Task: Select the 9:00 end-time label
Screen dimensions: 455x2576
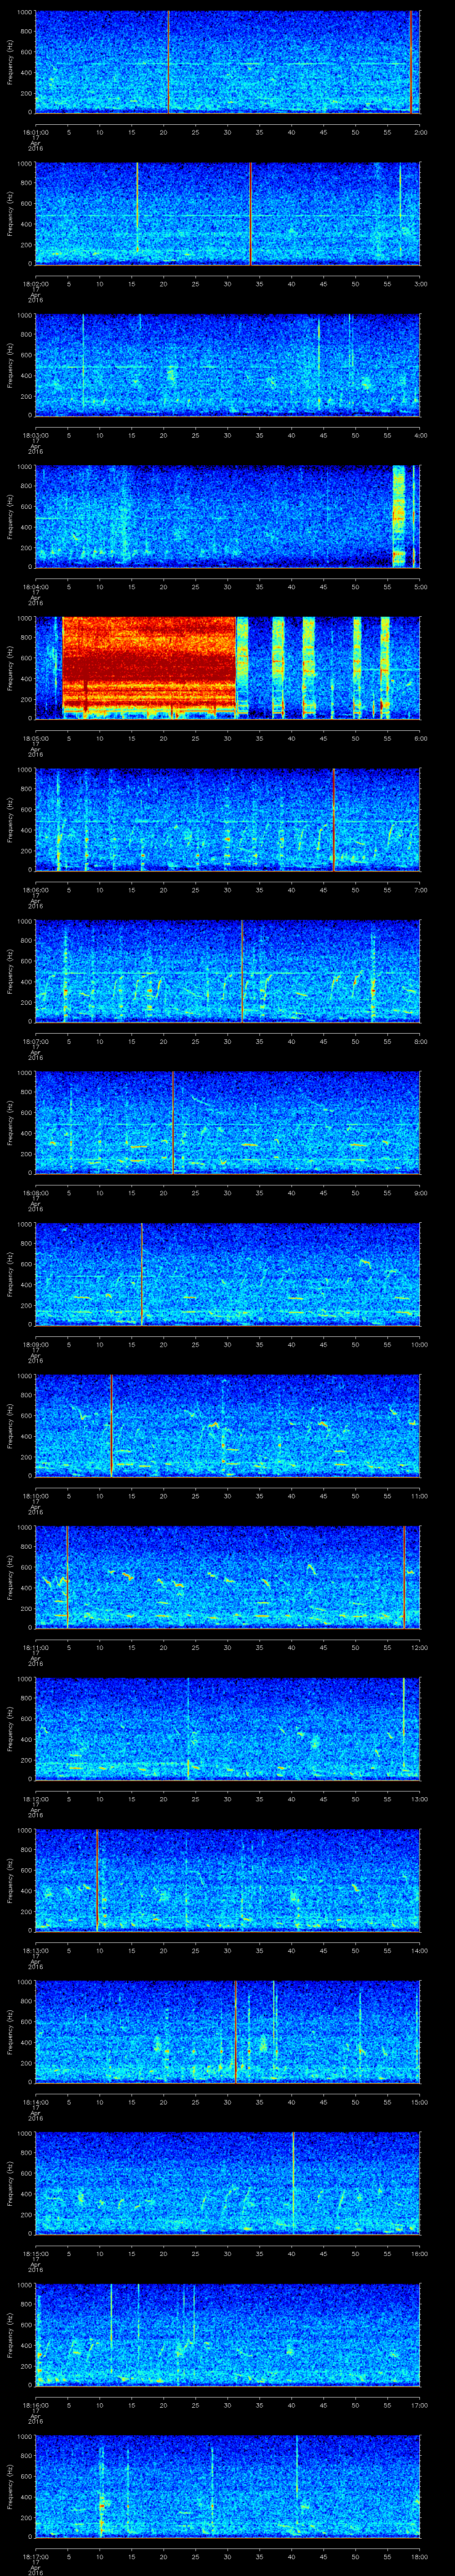Action: 420,1193
